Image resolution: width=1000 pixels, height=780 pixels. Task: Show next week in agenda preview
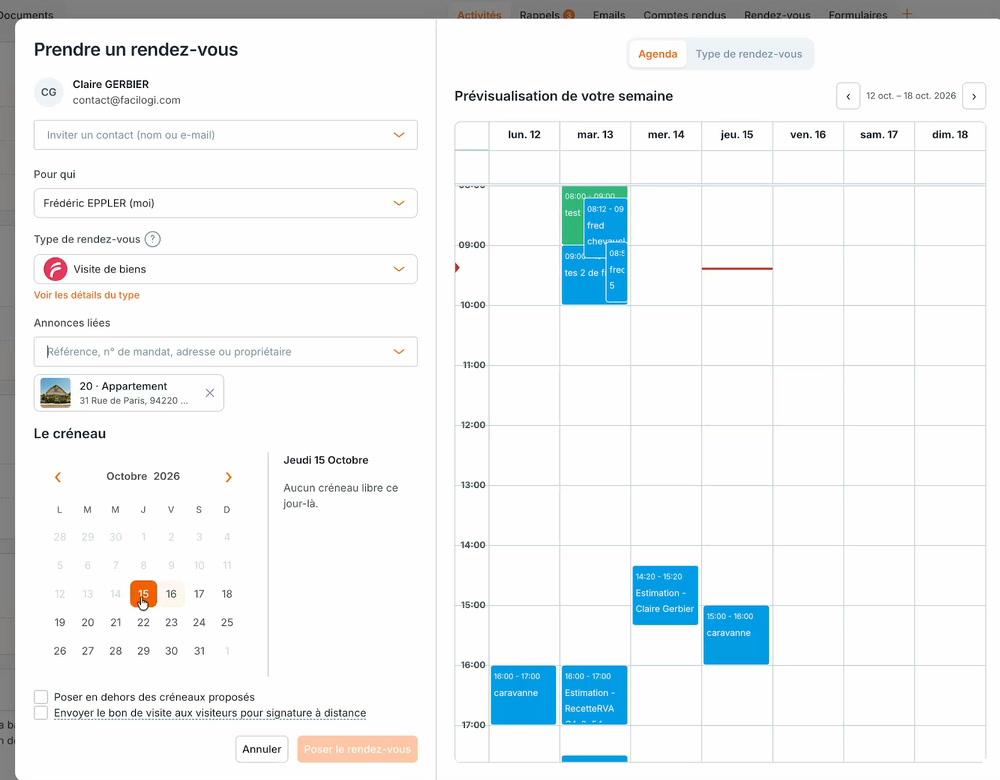point(974,96)
